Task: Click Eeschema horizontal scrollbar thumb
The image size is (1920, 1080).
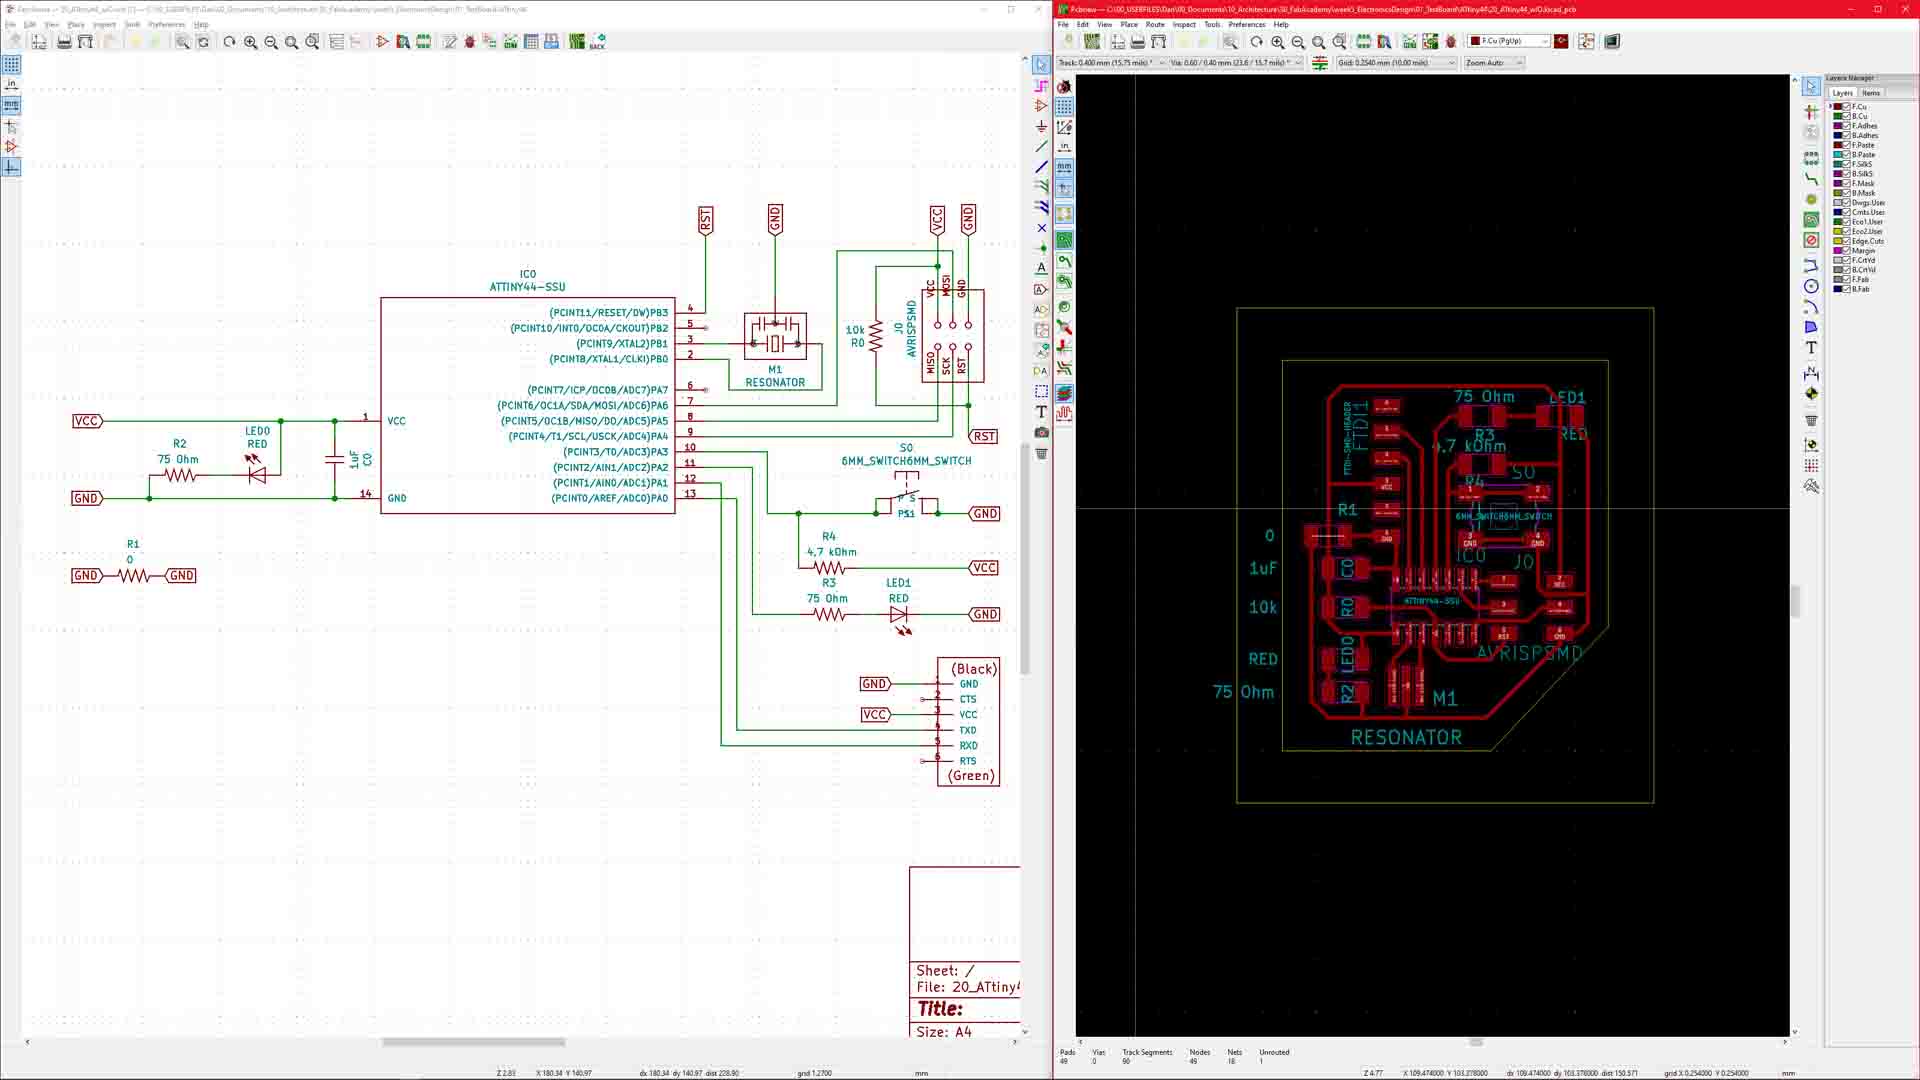Action: coord(473,1042)
